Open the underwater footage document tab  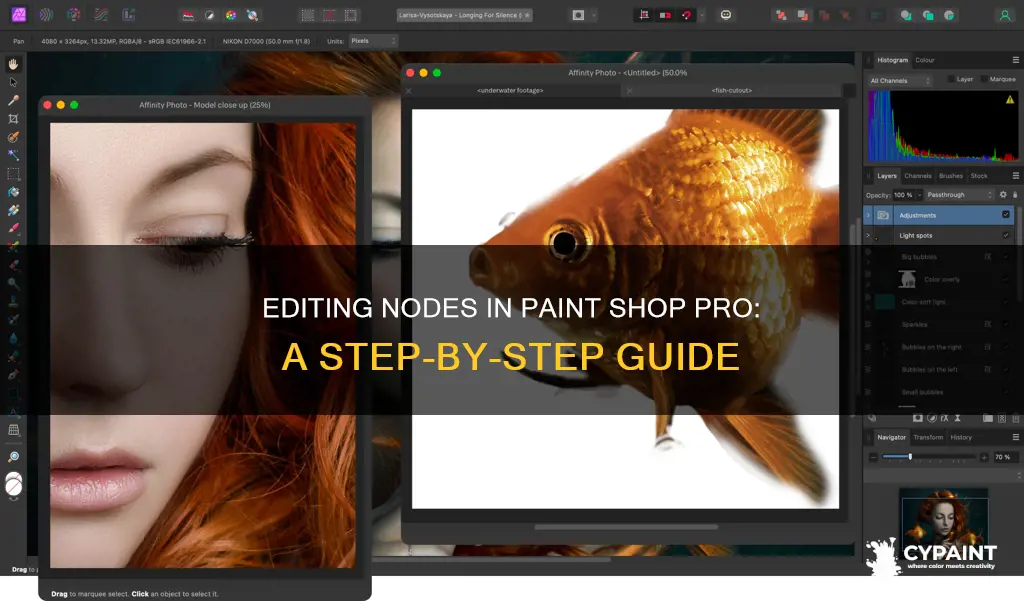pyautogui.click(x=510, y=90)
